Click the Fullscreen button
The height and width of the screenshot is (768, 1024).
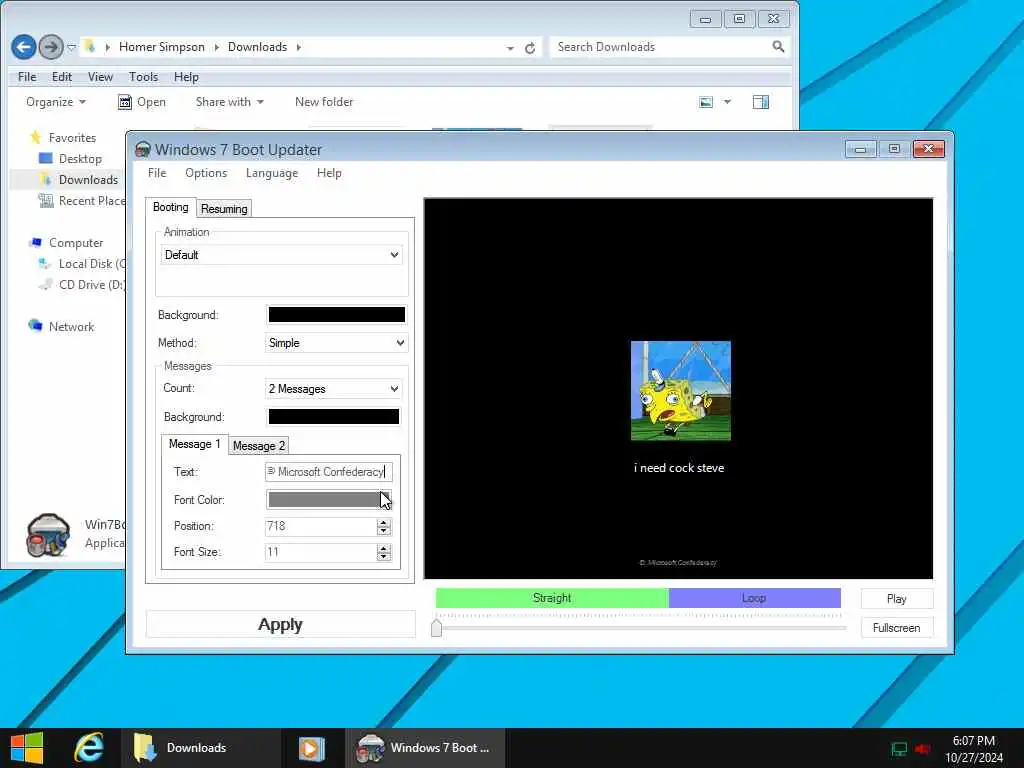(897, 628)
